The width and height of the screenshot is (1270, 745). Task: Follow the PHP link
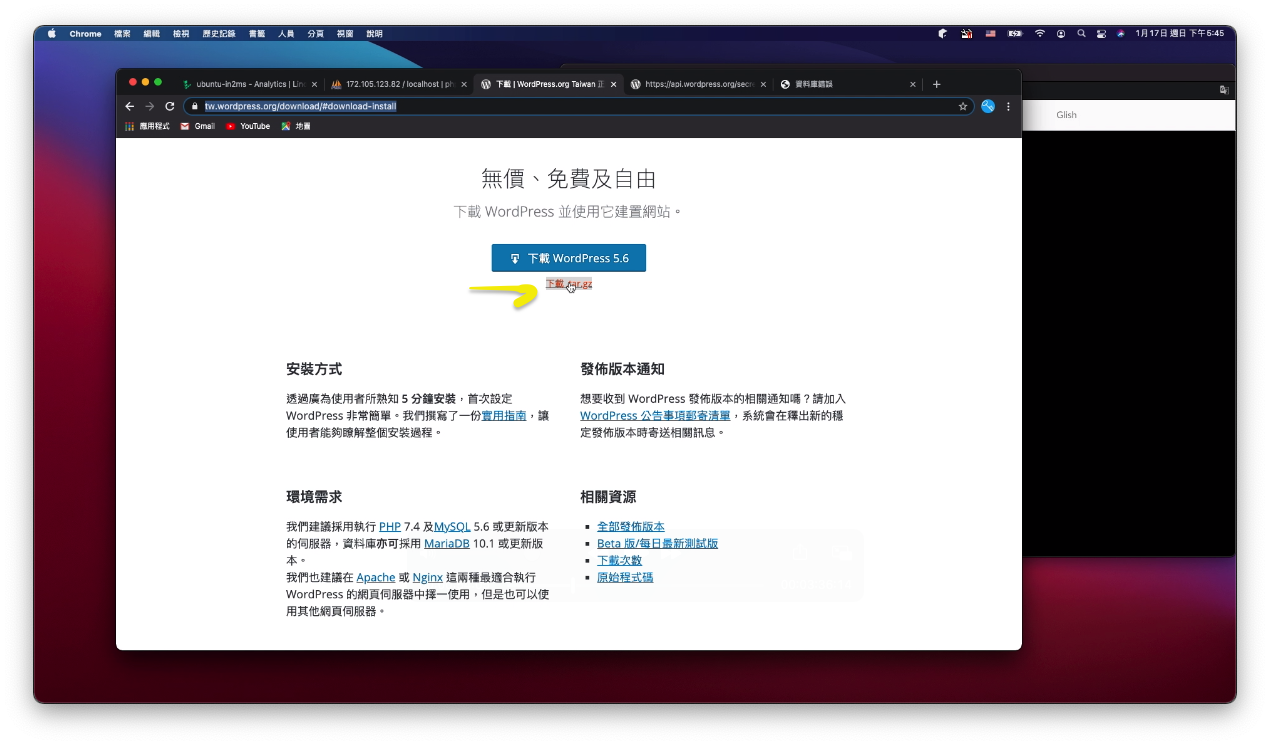[x=390, y=526]
